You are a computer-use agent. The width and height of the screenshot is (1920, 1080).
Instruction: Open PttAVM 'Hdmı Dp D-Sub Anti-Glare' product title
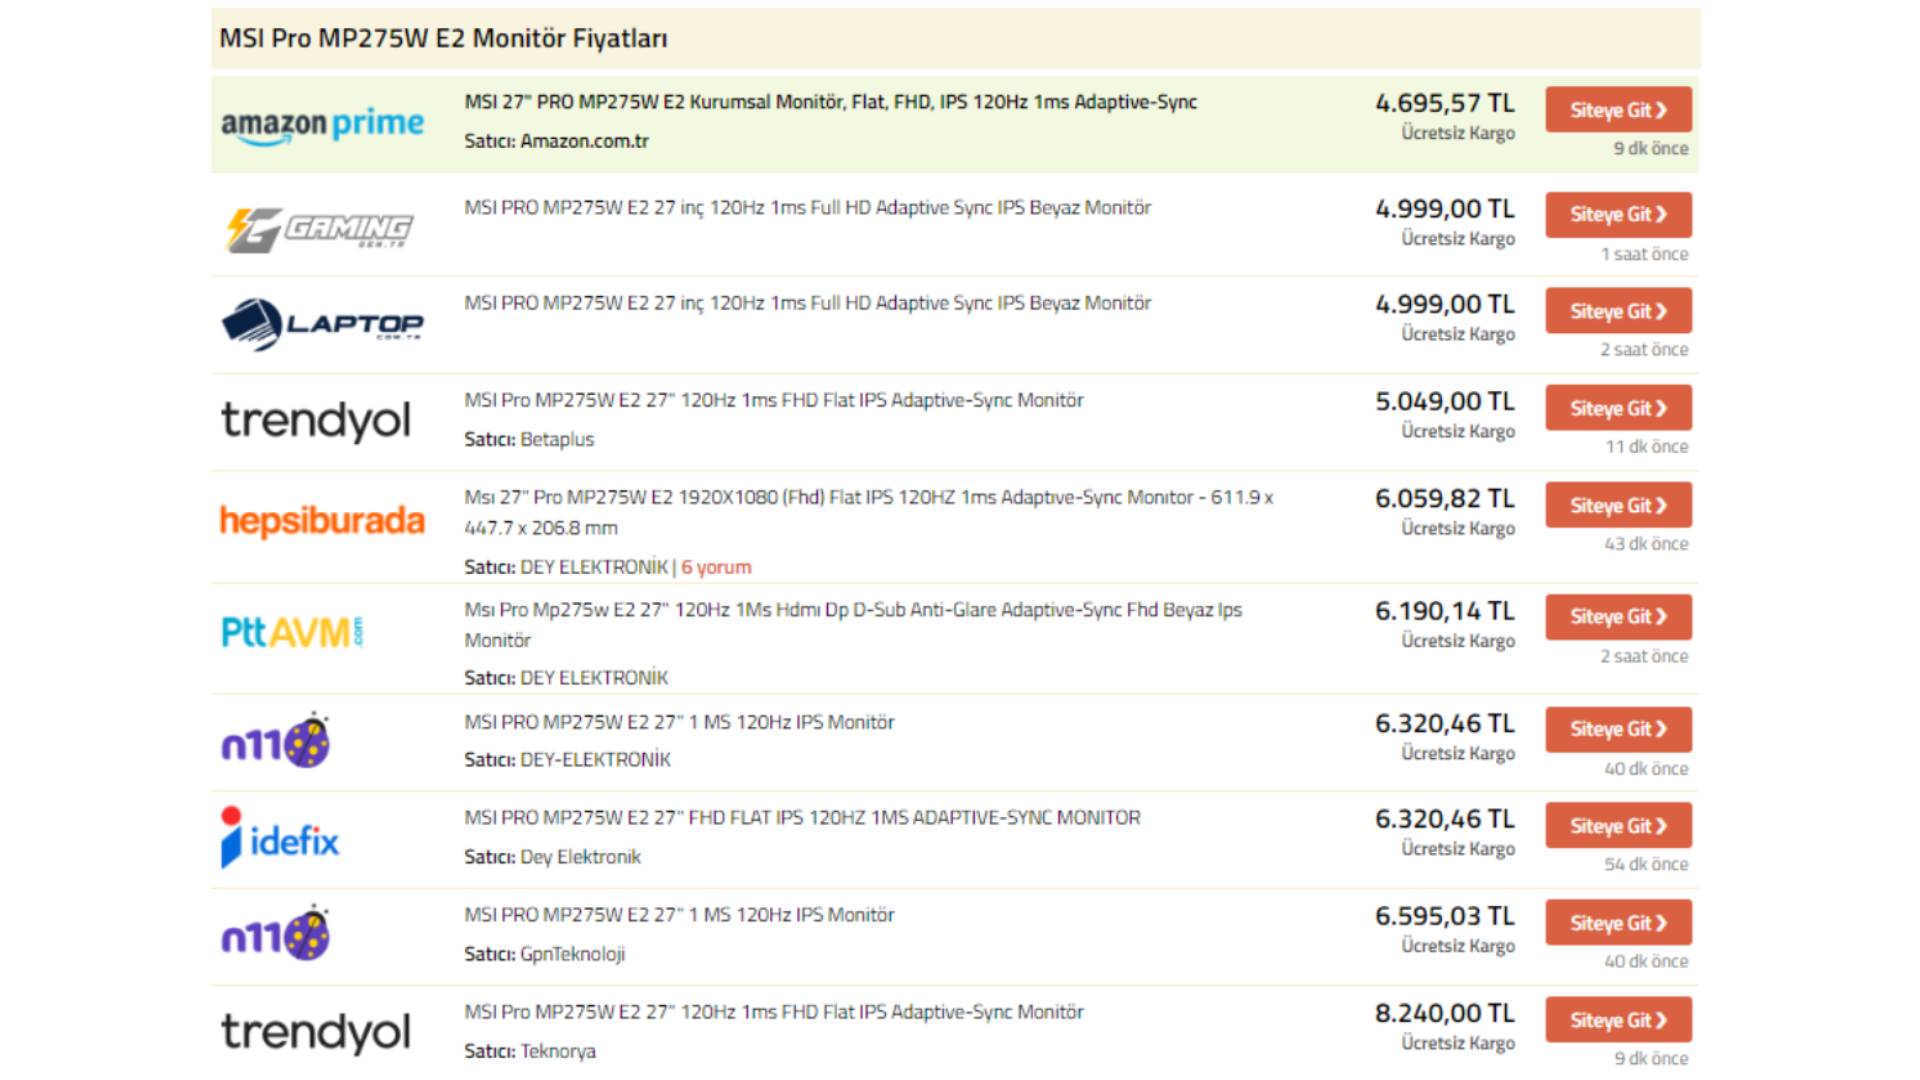(853, 625)
